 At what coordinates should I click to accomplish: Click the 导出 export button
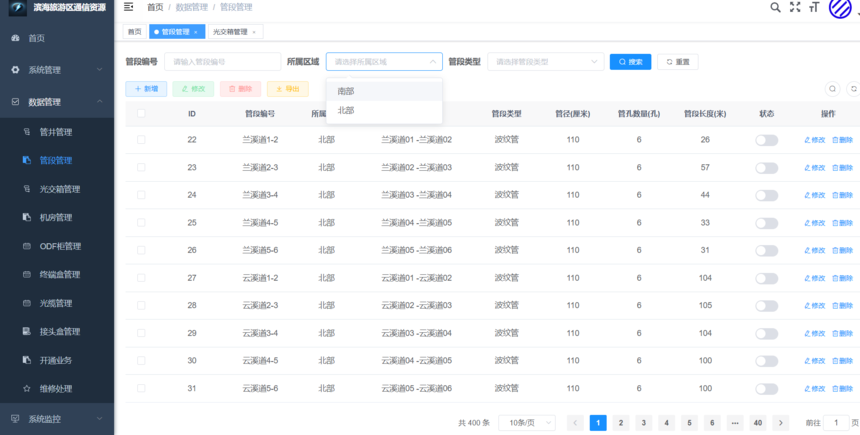[287, 89]
